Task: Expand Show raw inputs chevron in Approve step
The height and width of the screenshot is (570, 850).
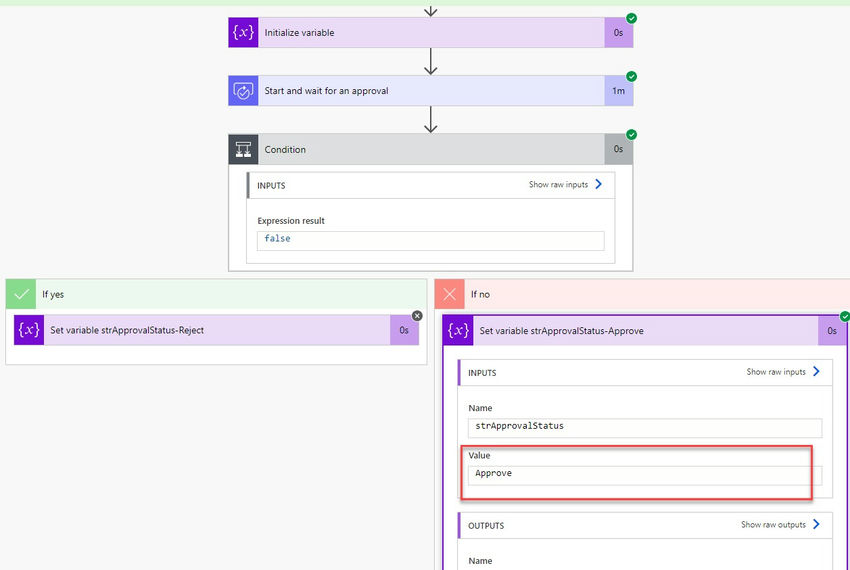Action: (816, 372)
